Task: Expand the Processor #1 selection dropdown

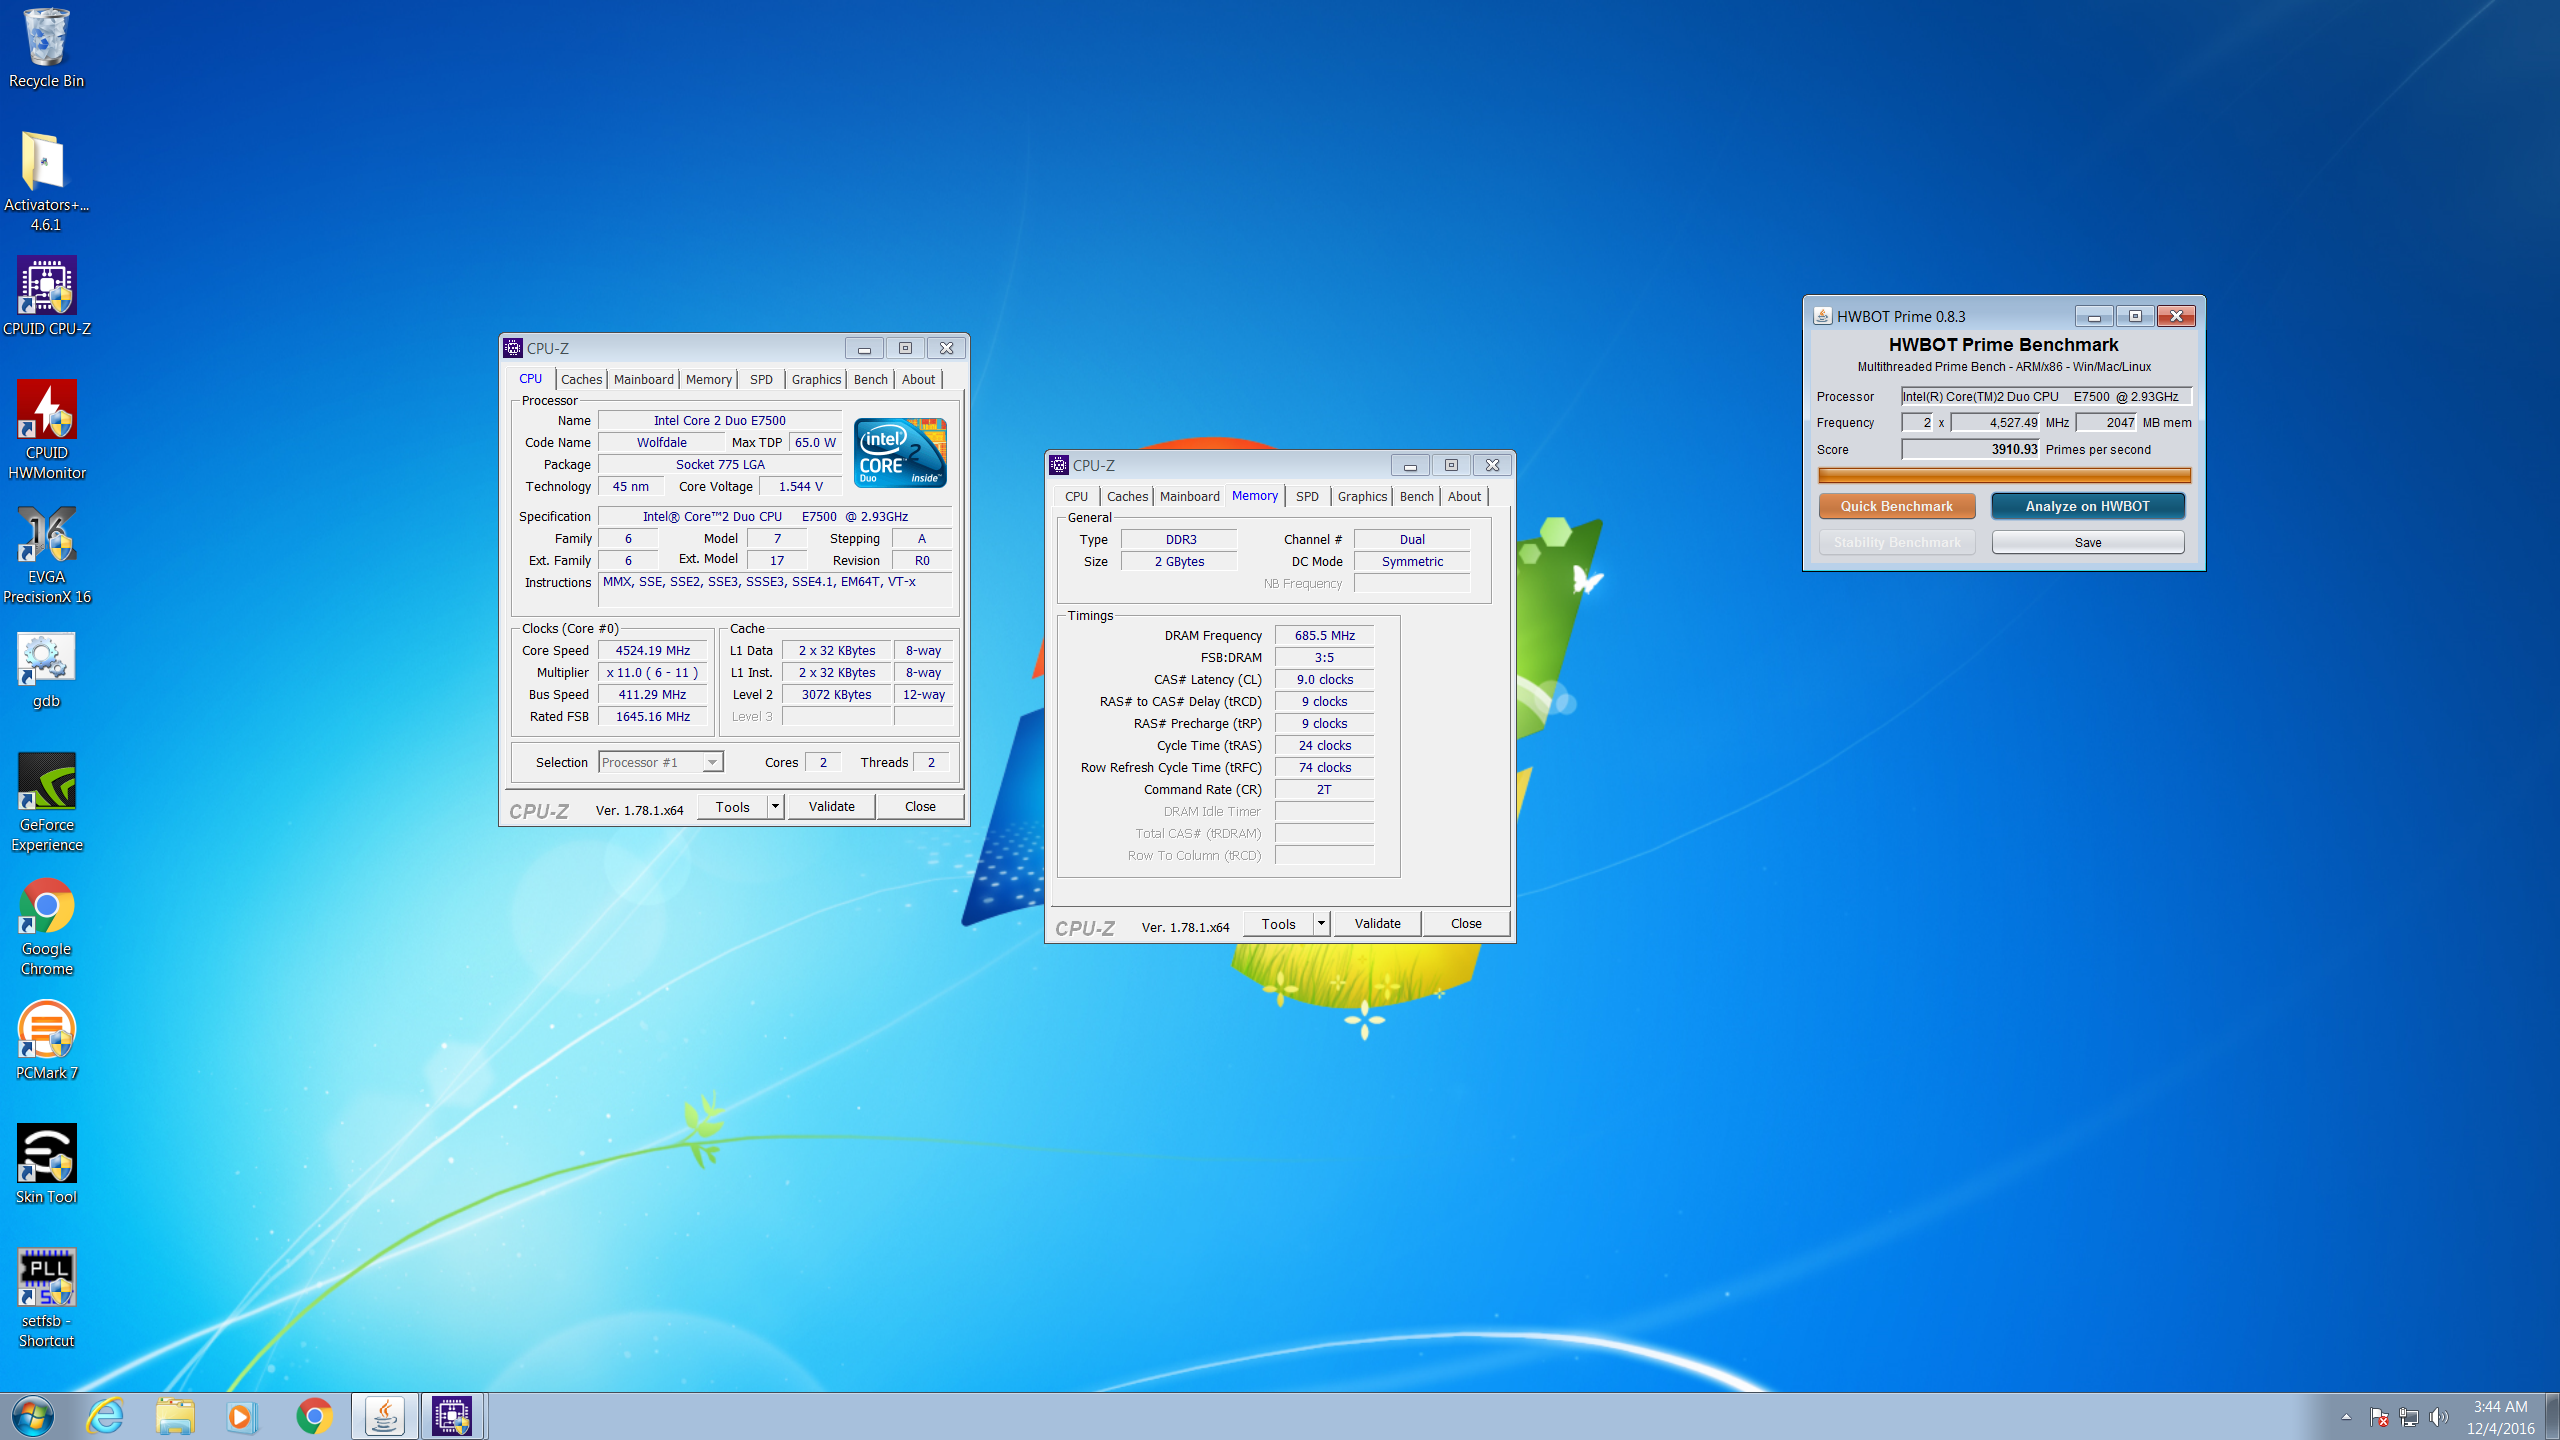Action: 712,762
